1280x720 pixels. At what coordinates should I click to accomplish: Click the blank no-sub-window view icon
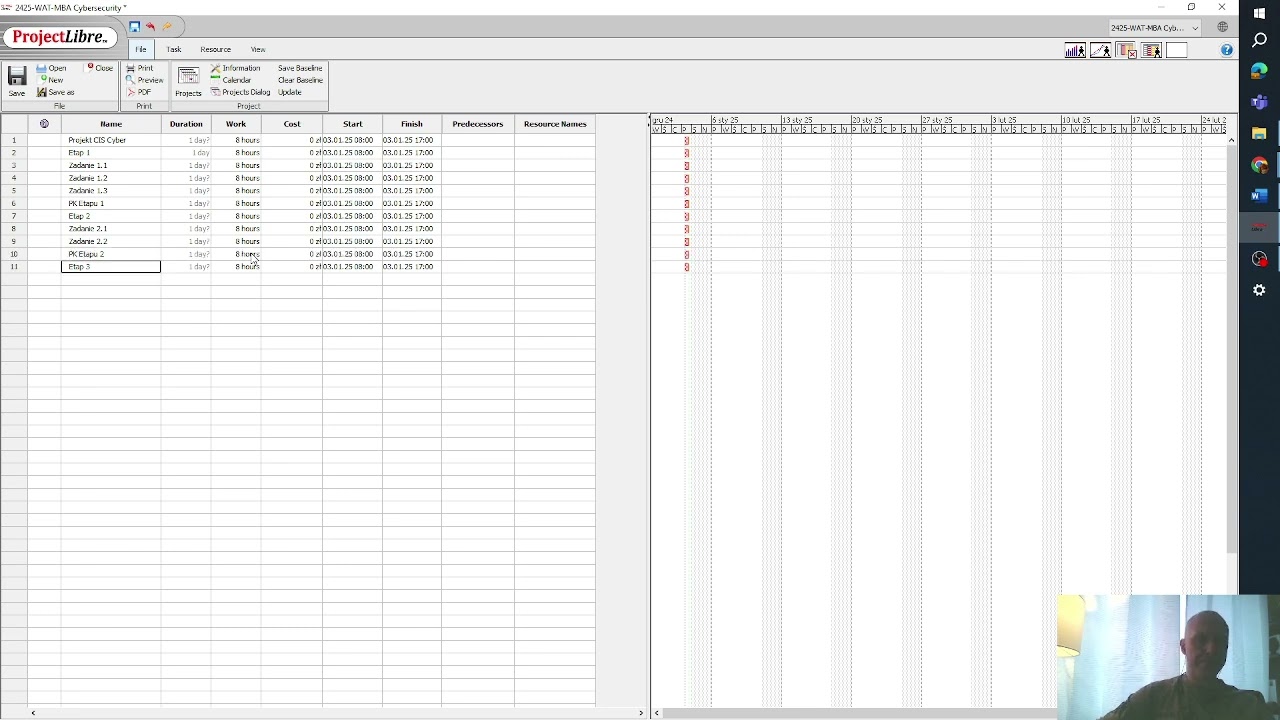pyautogui.click(x=1176, y=51)
